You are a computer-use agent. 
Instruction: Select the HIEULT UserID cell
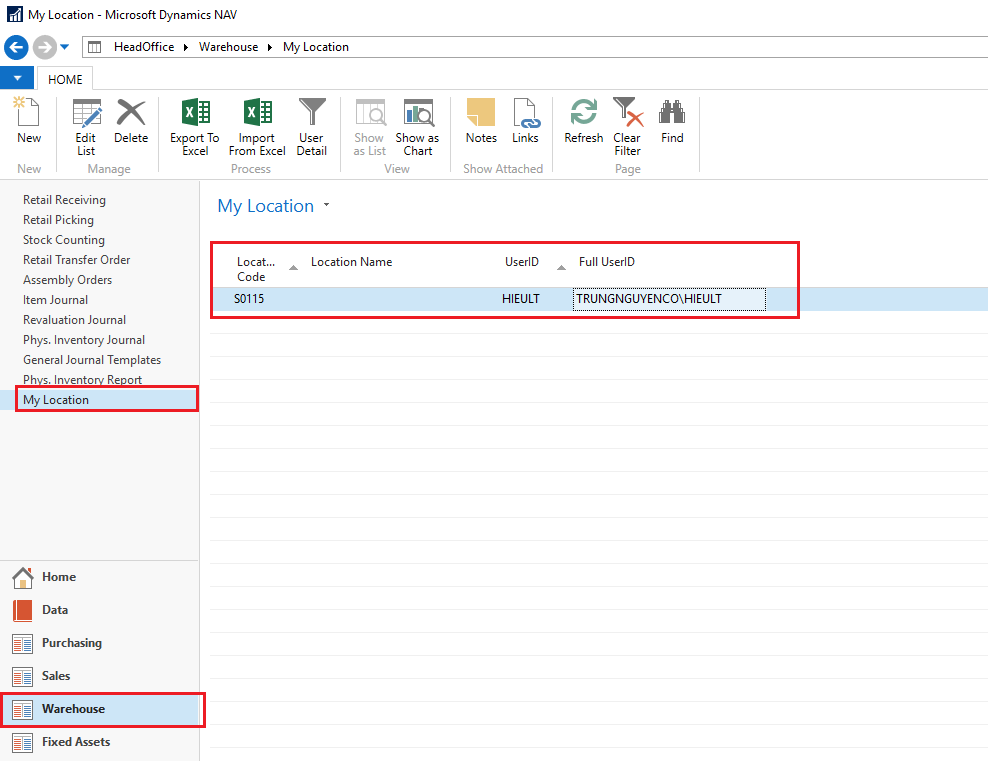click(x=520, y=299)
